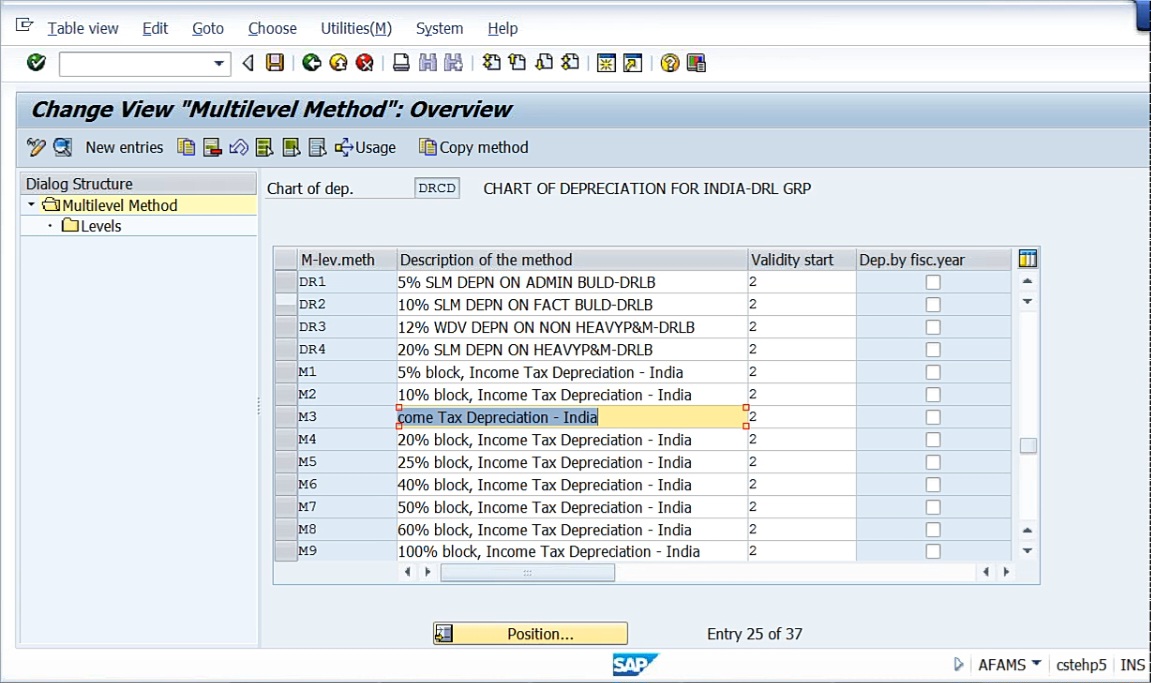Go to First Page icon
This screenshot has height=683, width=1151.
point(491,63)
